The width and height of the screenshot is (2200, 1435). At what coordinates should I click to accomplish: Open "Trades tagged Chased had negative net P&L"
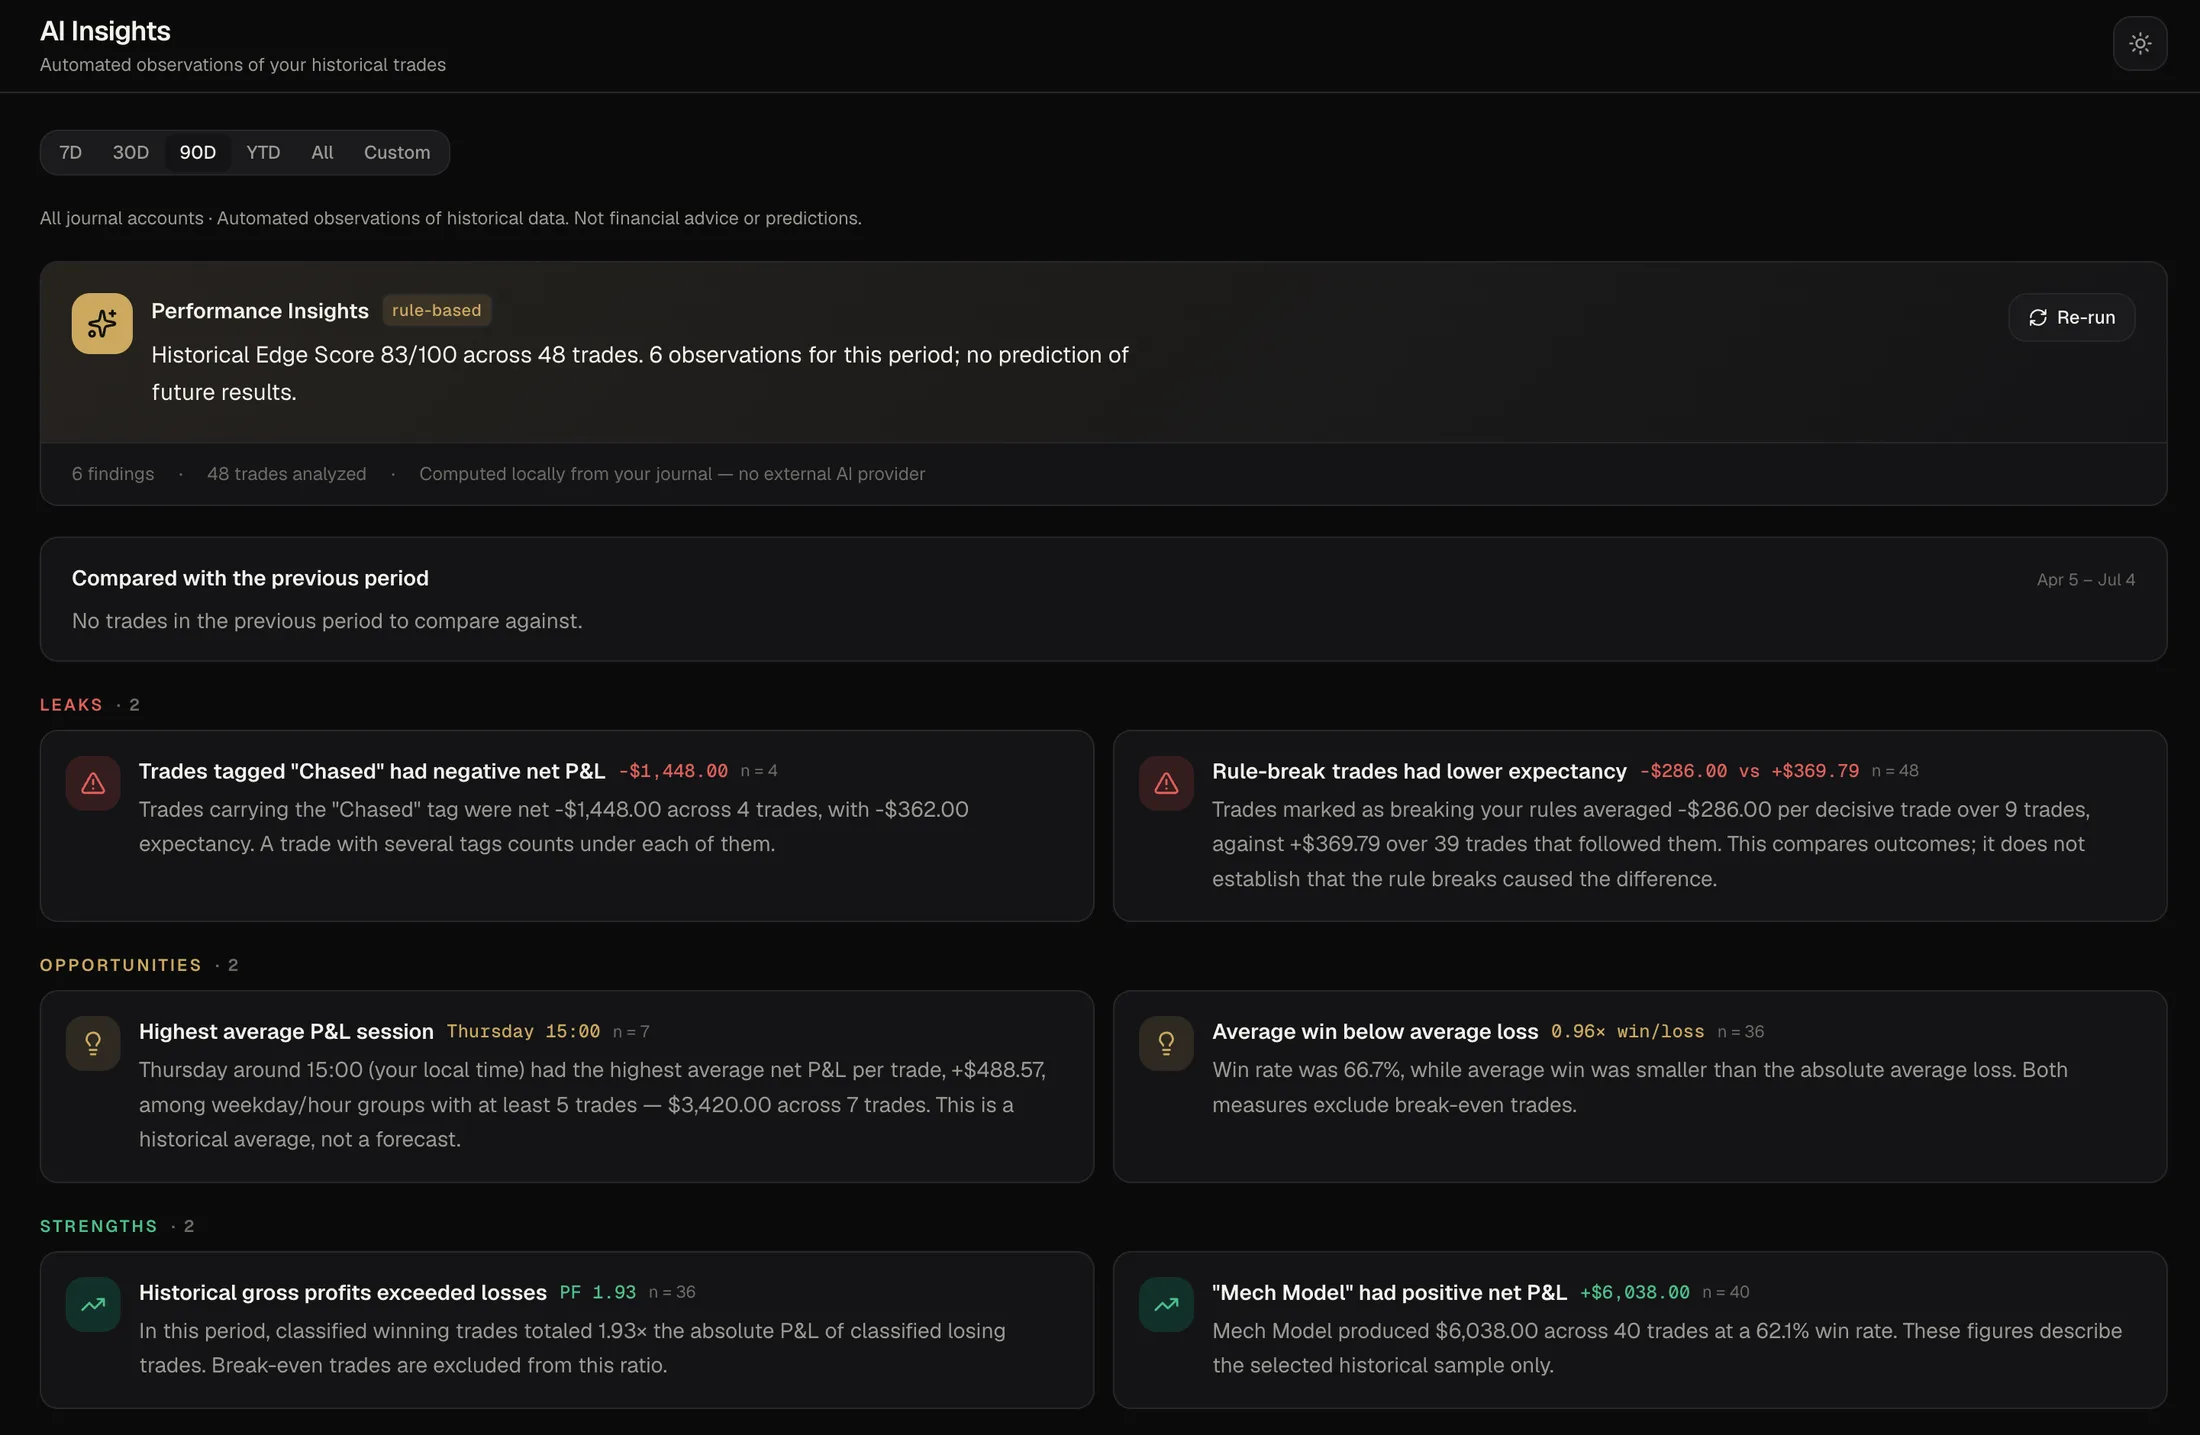[567, 826]
